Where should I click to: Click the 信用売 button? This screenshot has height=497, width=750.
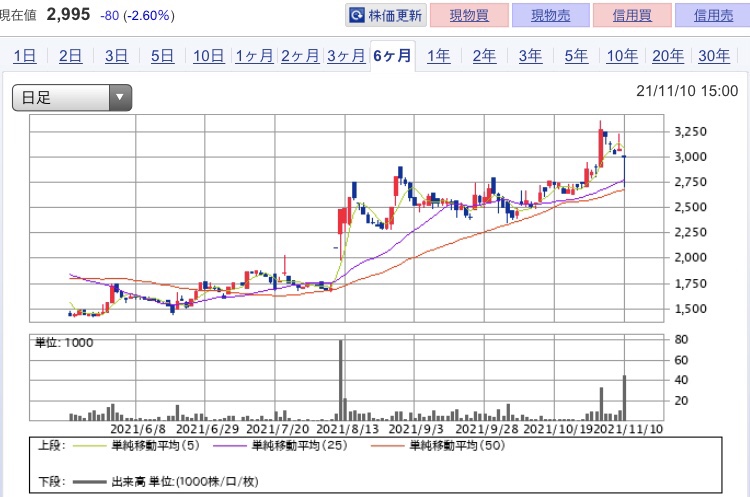[x=713, y=15]
